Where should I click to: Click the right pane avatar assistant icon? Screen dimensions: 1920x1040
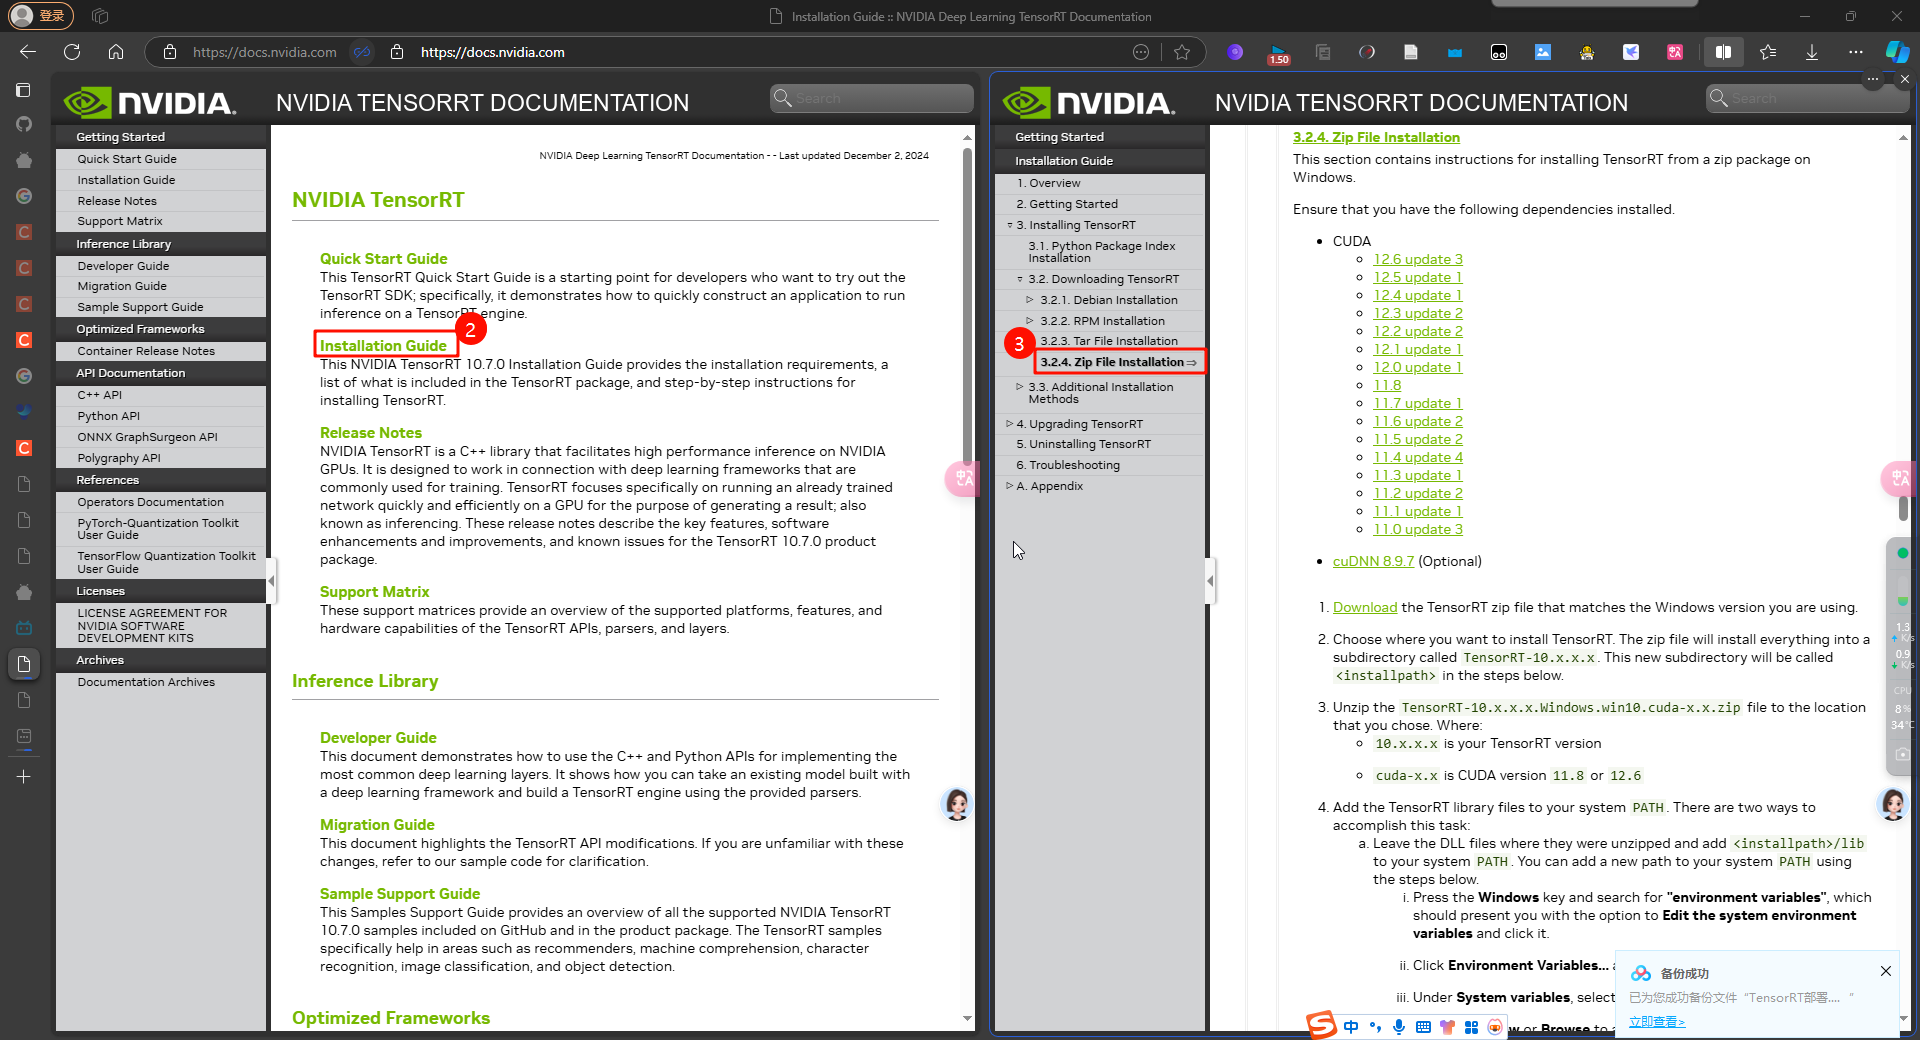1893,804
